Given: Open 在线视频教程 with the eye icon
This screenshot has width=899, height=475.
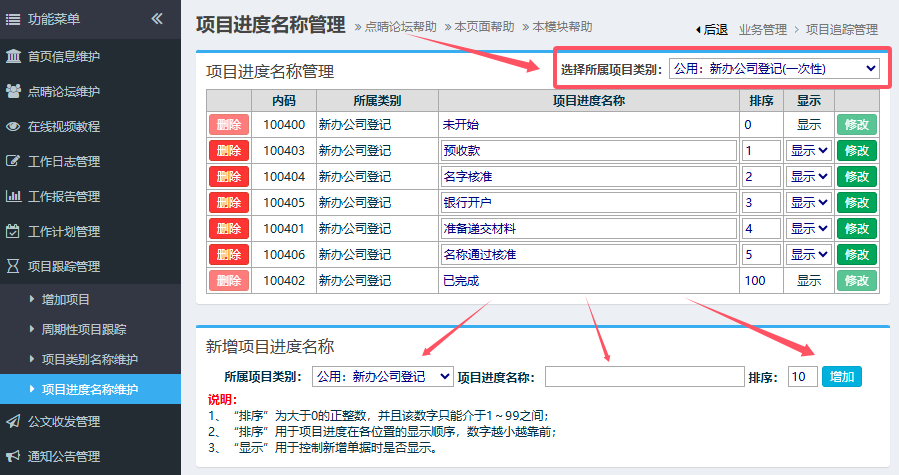Looking at the screenshot, I should tap(64, 126).
